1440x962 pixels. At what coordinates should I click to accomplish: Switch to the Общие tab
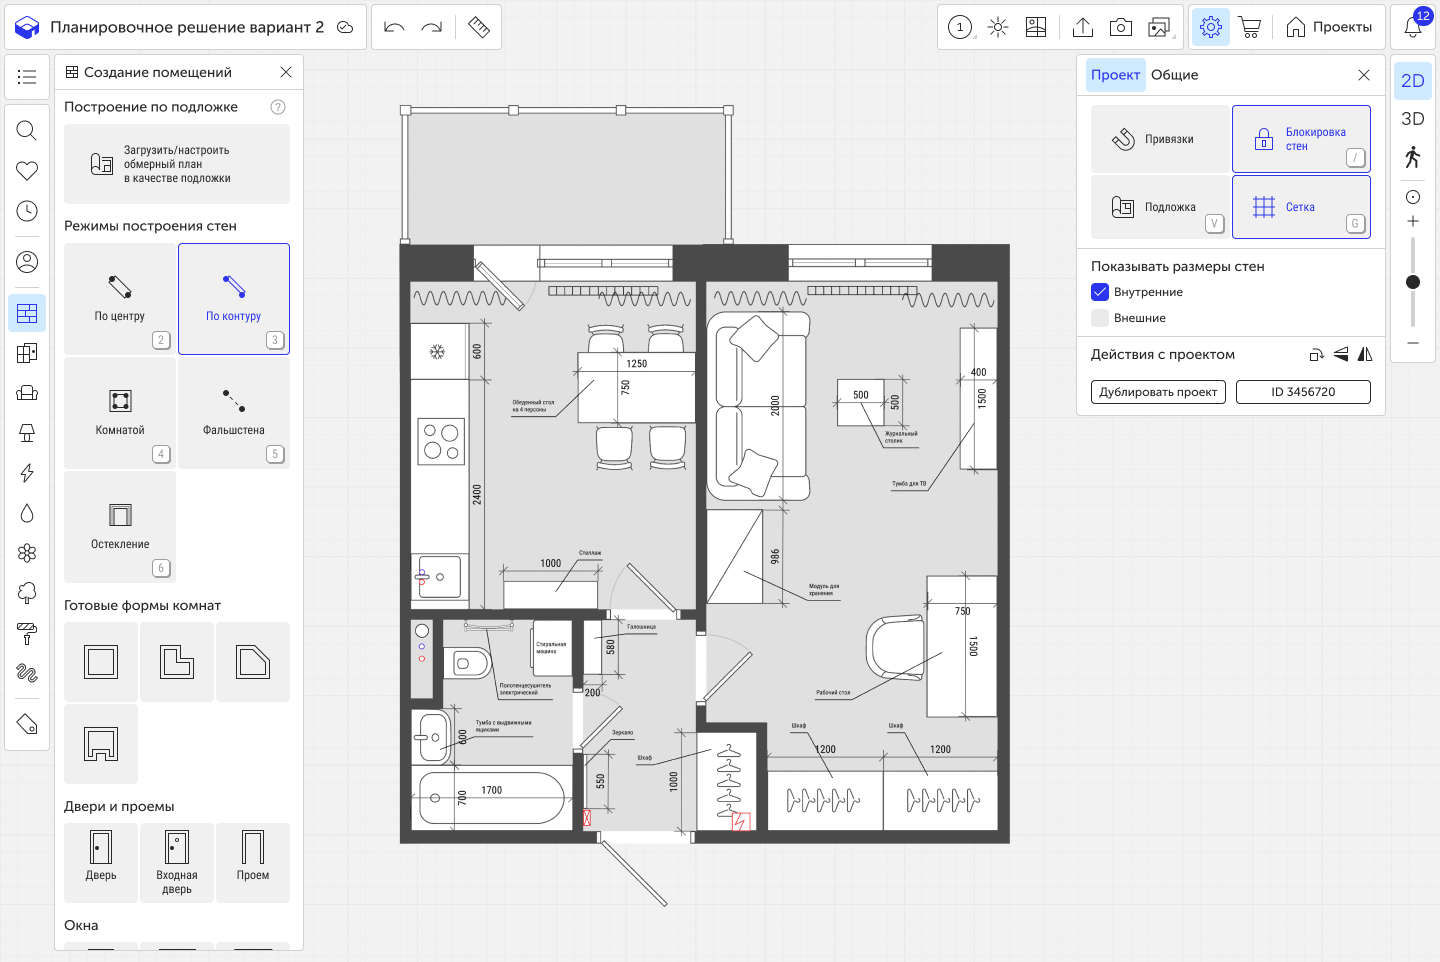1174,75
